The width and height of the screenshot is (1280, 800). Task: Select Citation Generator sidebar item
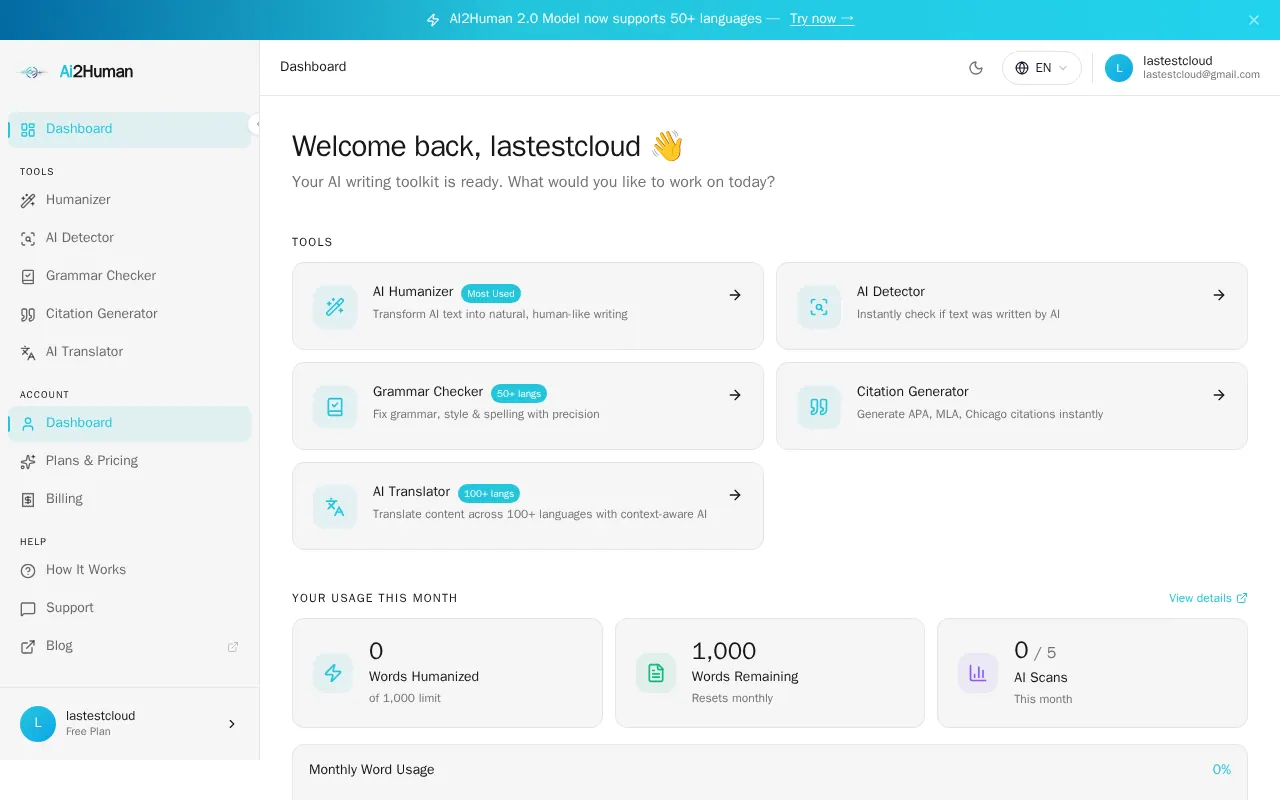pos(130,314)
